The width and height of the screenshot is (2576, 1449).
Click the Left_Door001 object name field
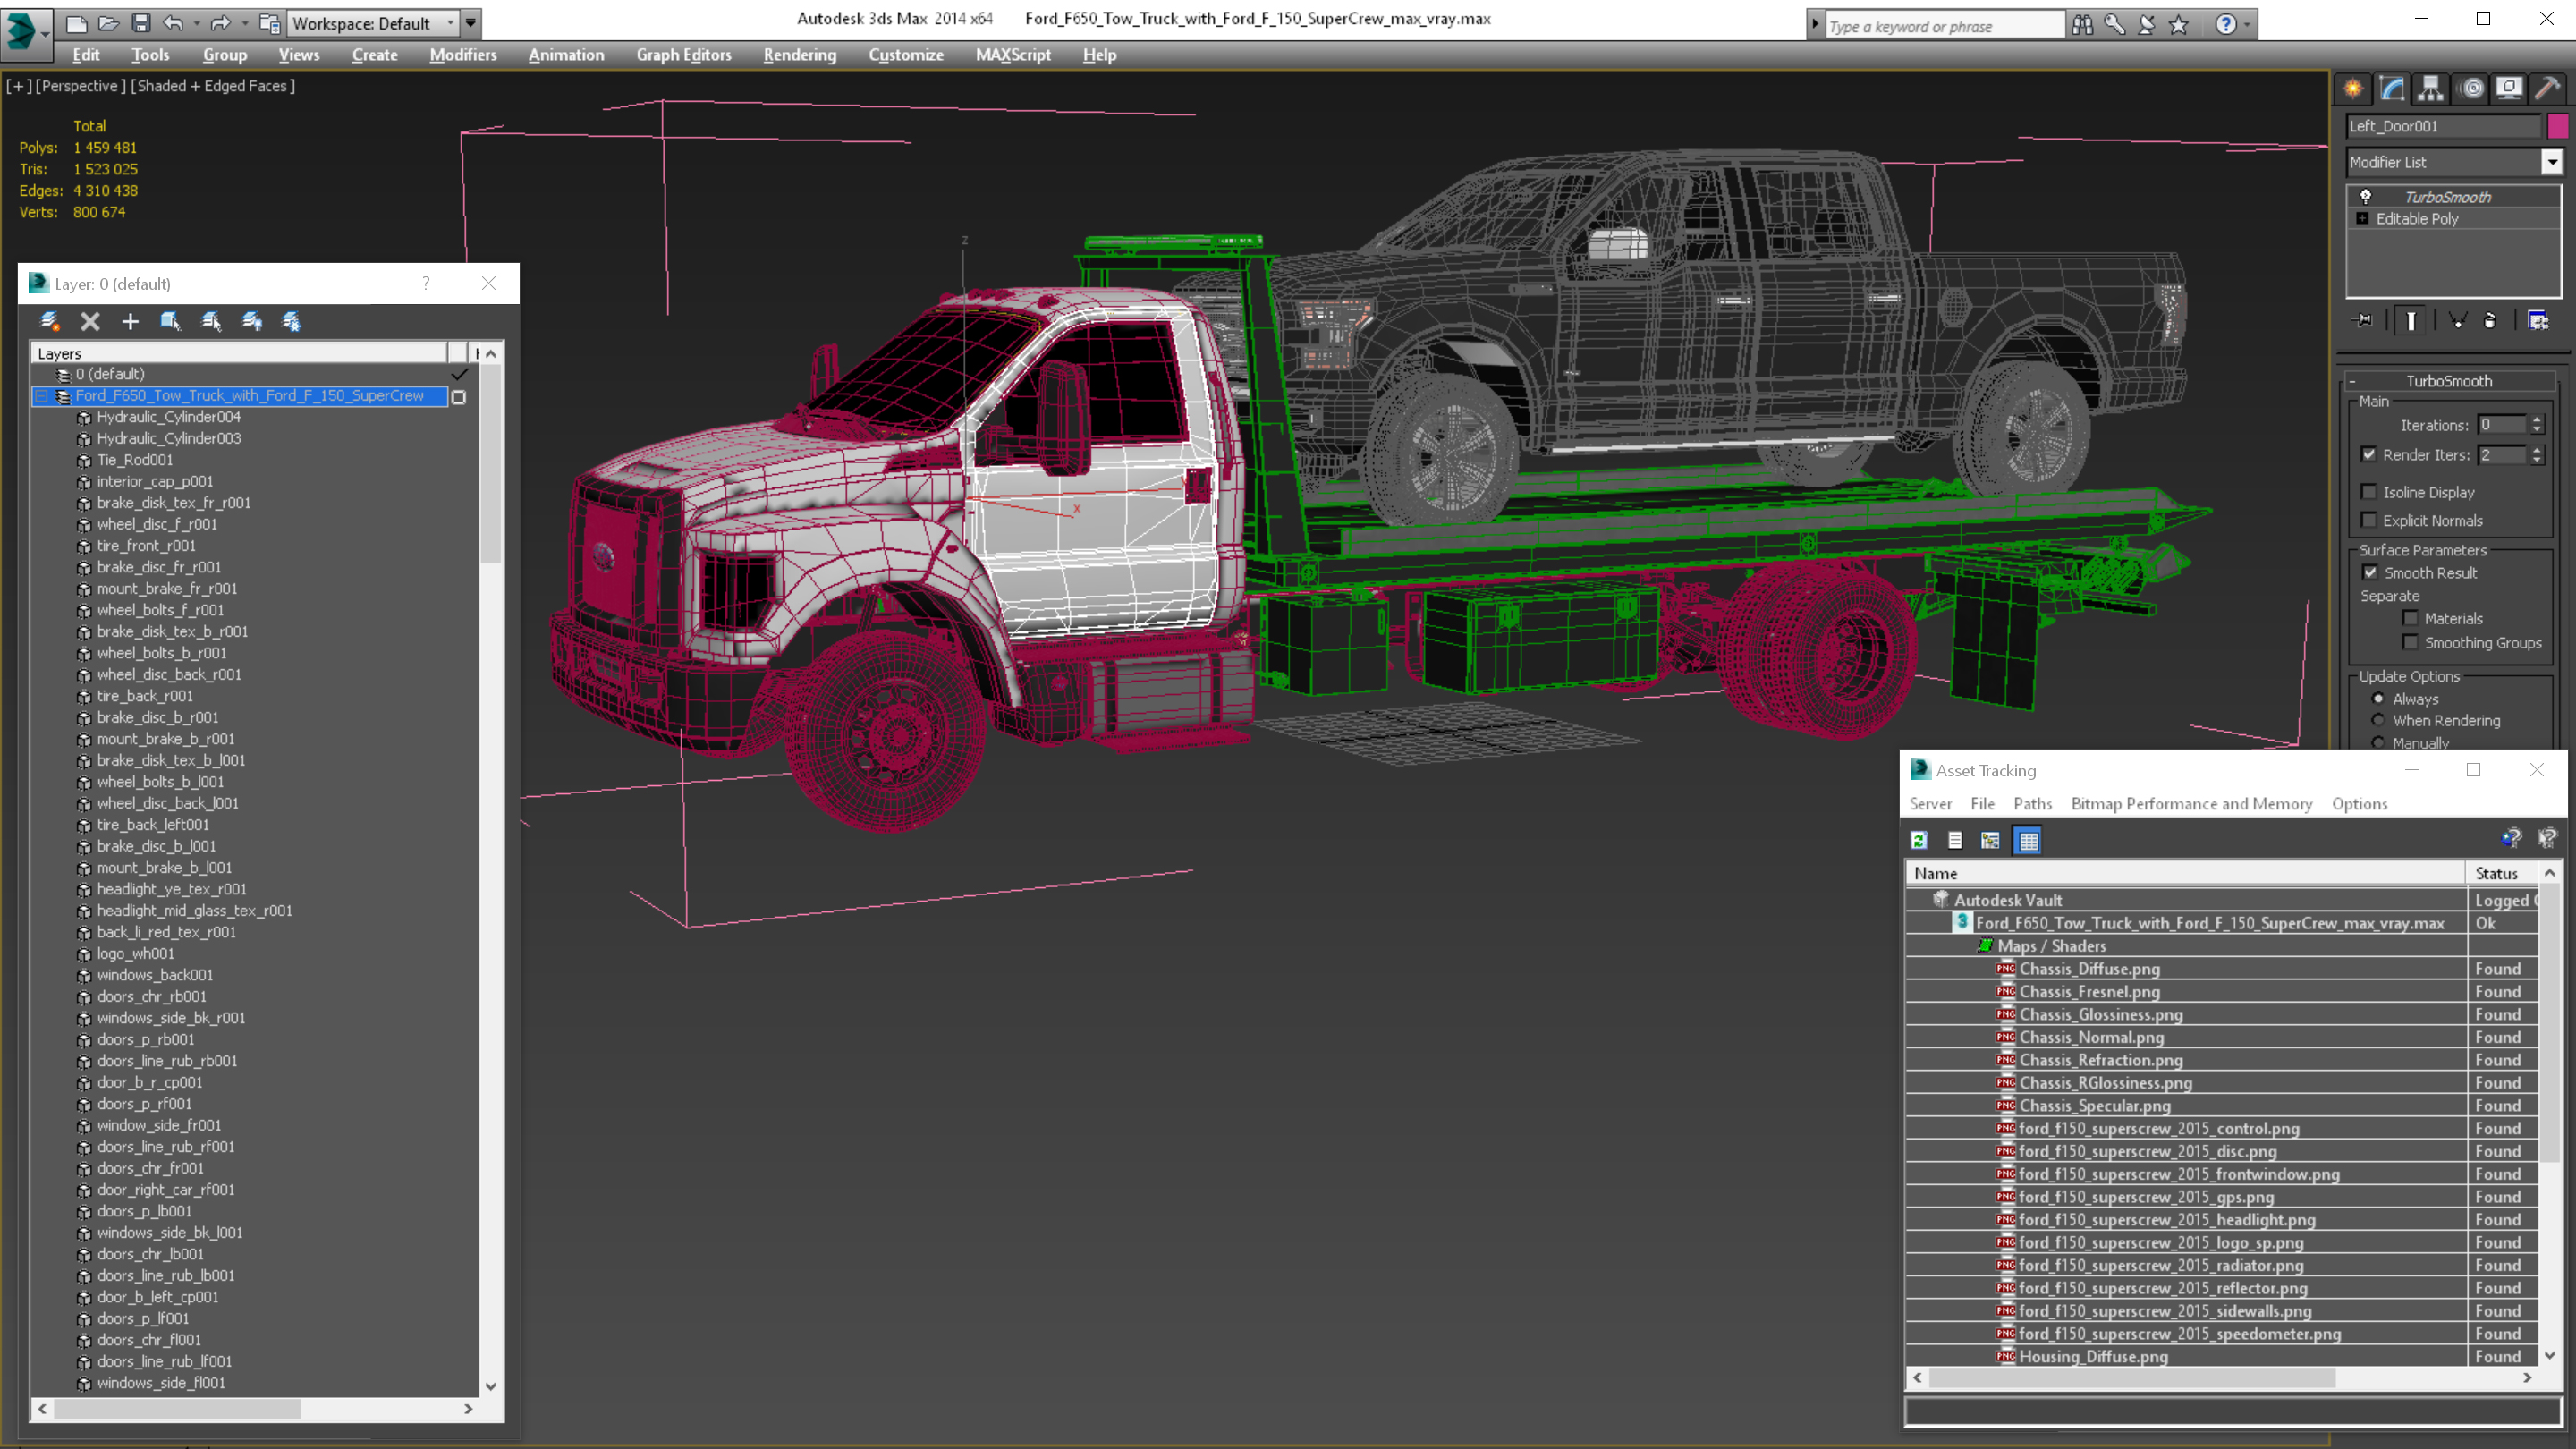[2443, 126]
